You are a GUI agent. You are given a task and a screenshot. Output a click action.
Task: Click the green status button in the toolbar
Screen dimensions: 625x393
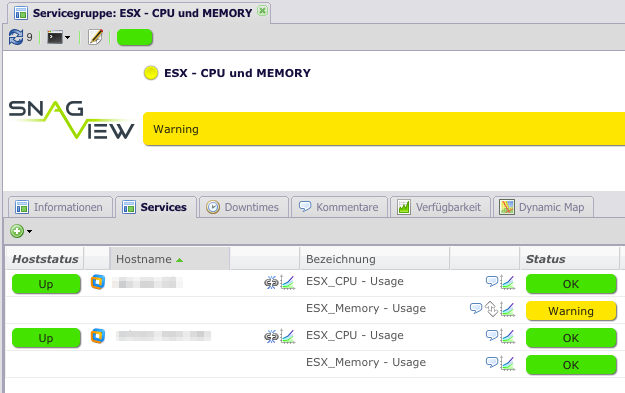pyautogui.click(x=135, y=37)
